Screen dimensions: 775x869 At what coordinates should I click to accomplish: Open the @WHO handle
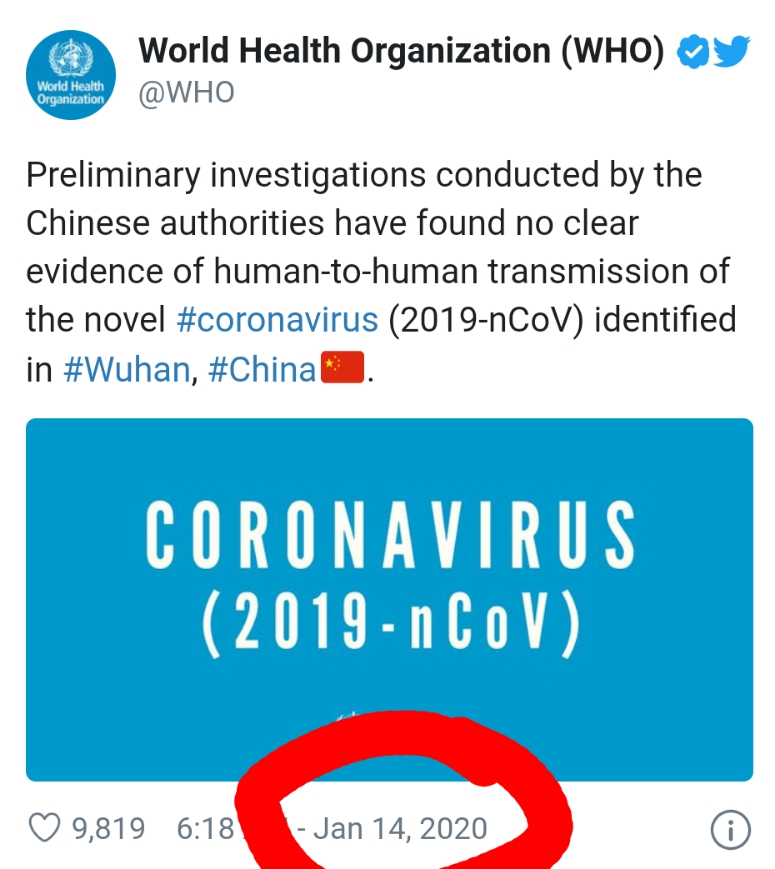click(186, 93)
